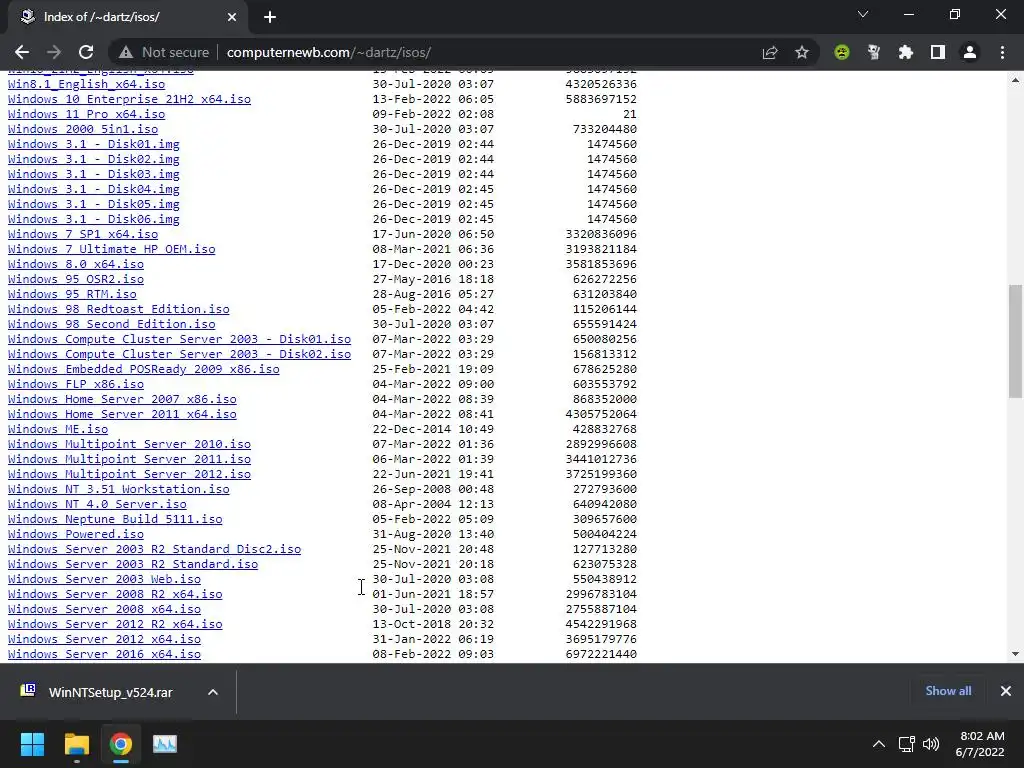
Task: Click the volume speaker icon
Action: 931,744
